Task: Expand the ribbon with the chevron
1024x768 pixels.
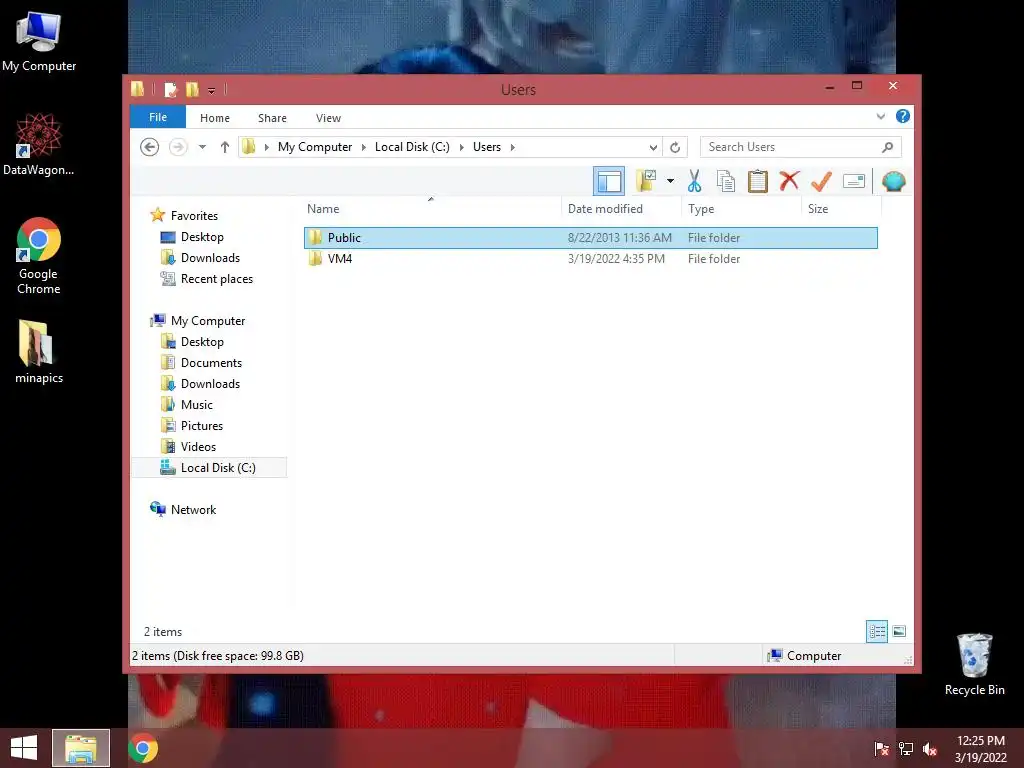Action: 880,116
